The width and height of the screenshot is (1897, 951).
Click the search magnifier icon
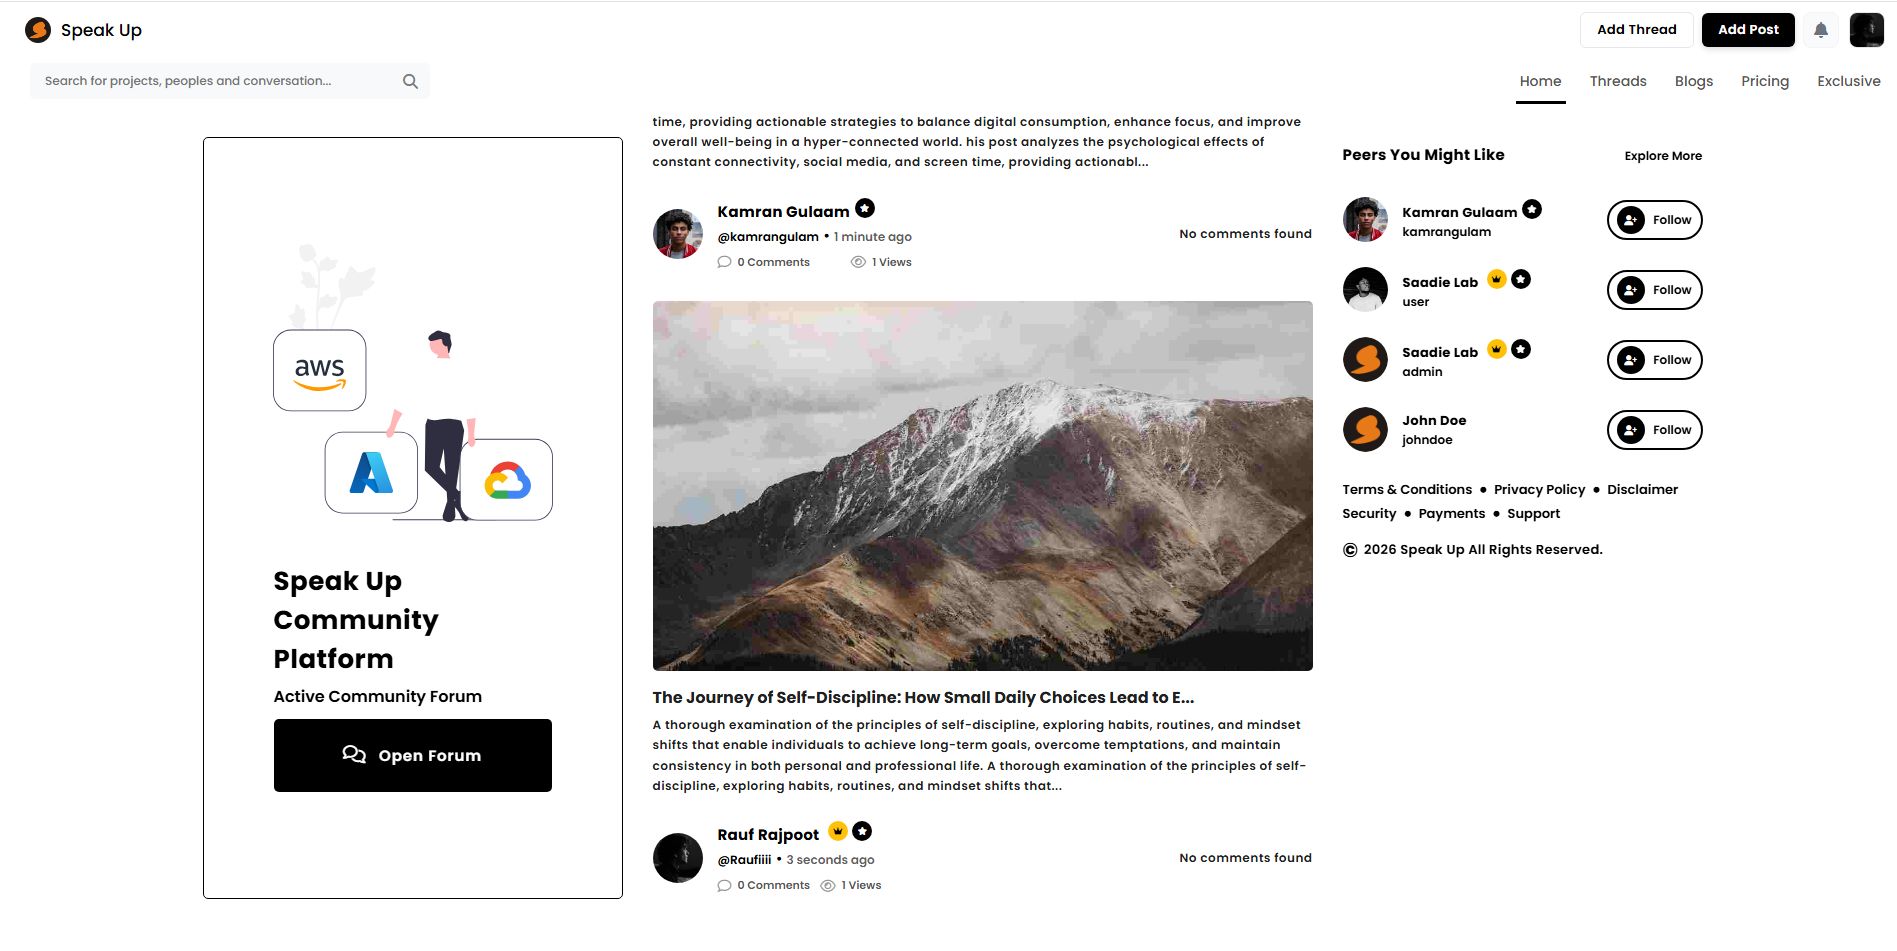pyautogui.click(x=410, y=81)
